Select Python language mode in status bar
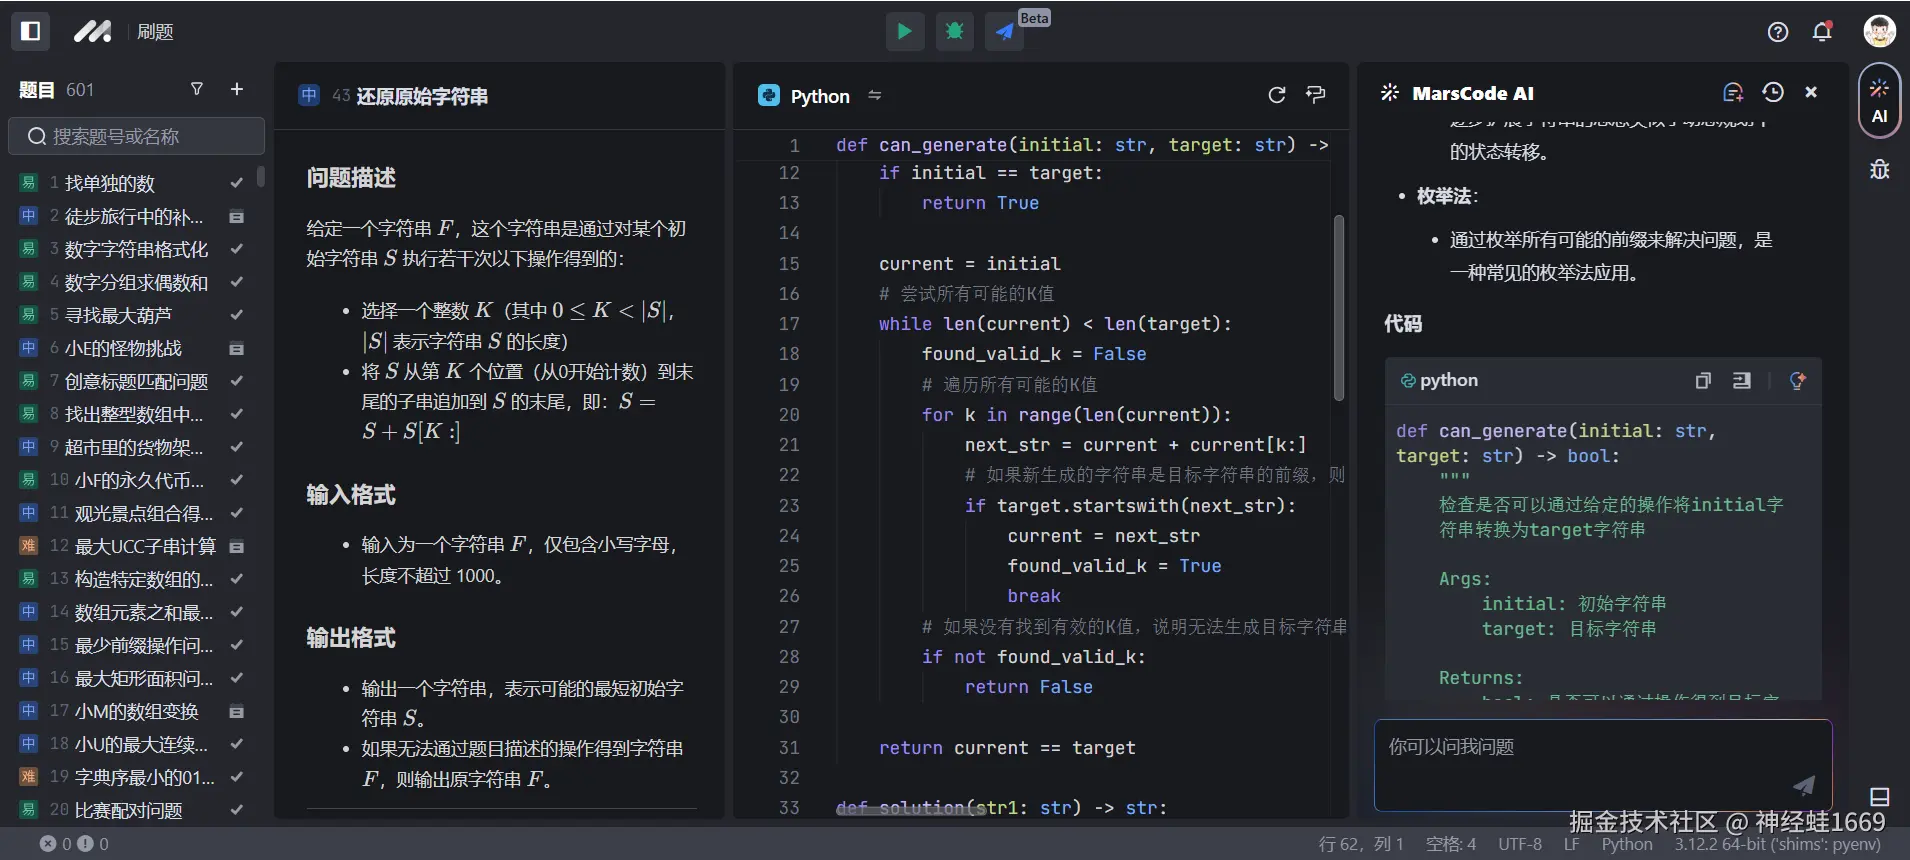The height and width of the screenshot is (860, 1910). coord(1627,844)
